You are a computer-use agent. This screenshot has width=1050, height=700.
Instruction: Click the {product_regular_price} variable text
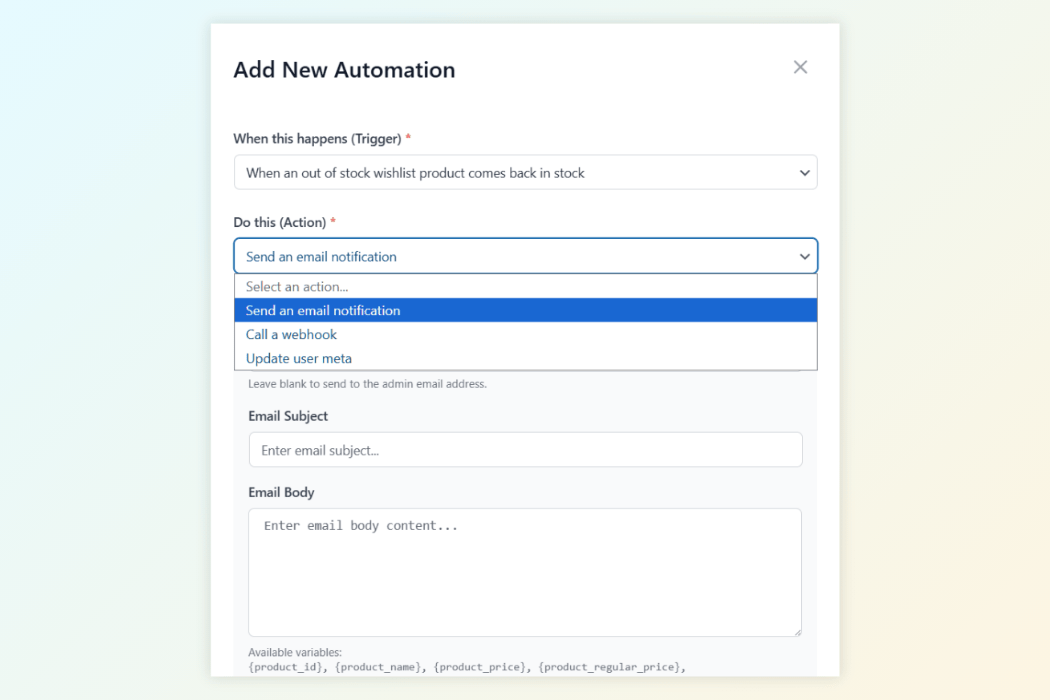[612, 667]
